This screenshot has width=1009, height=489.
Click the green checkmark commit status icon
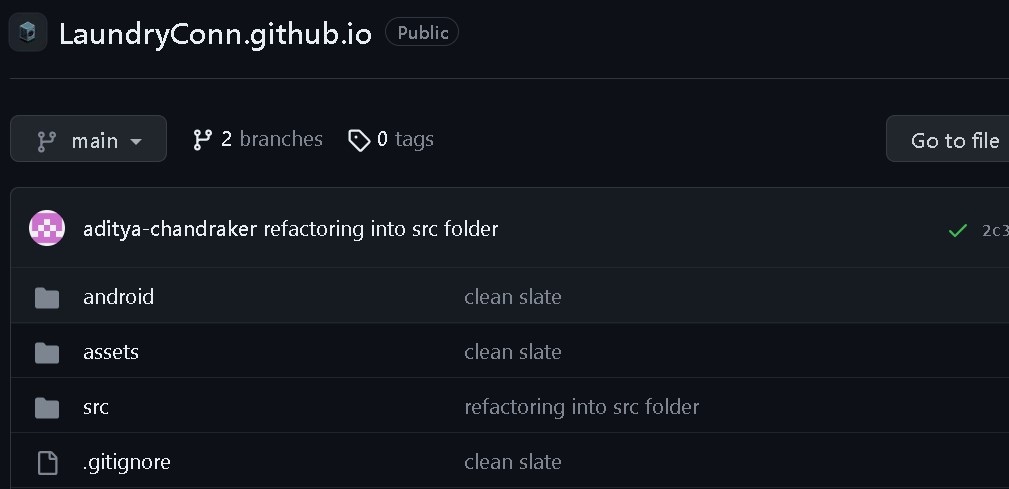958,230
